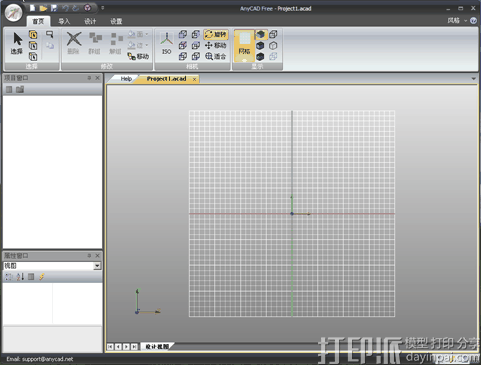Toggle the 旋转 rotate camera mode
Image resolution: width=481 pixels, height=365 pixels.
point(216,34)
